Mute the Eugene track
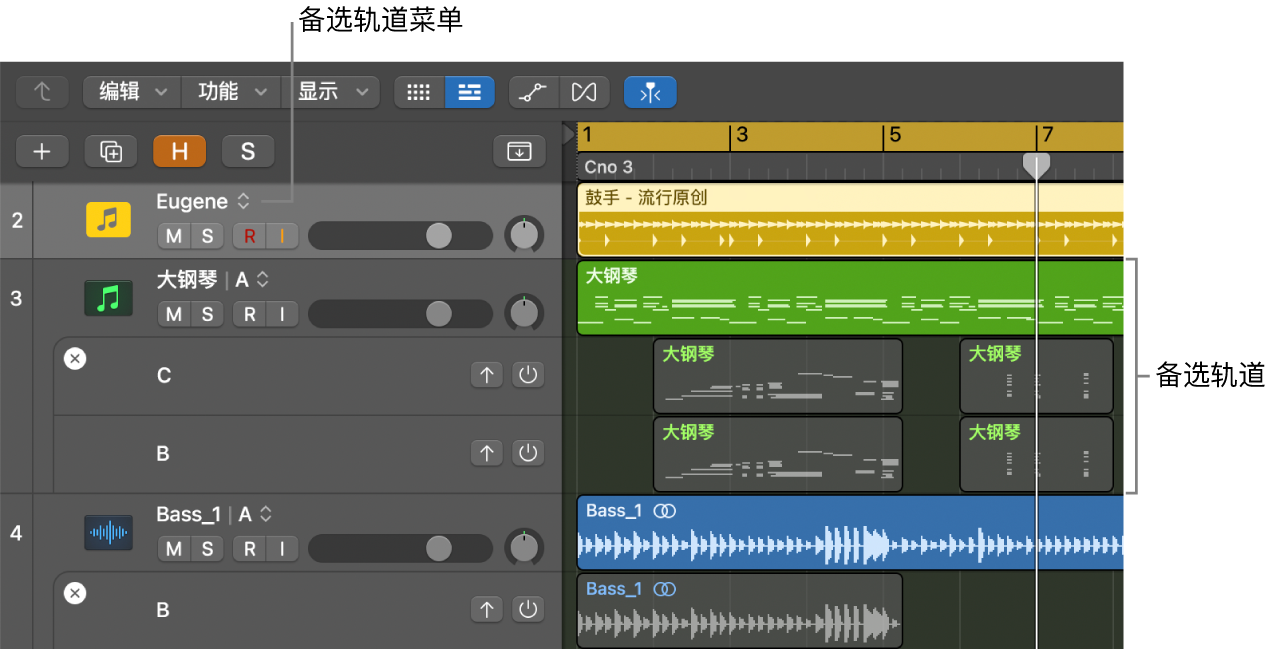The height and width of the screenshot is (649, 1282). [172, 235]
